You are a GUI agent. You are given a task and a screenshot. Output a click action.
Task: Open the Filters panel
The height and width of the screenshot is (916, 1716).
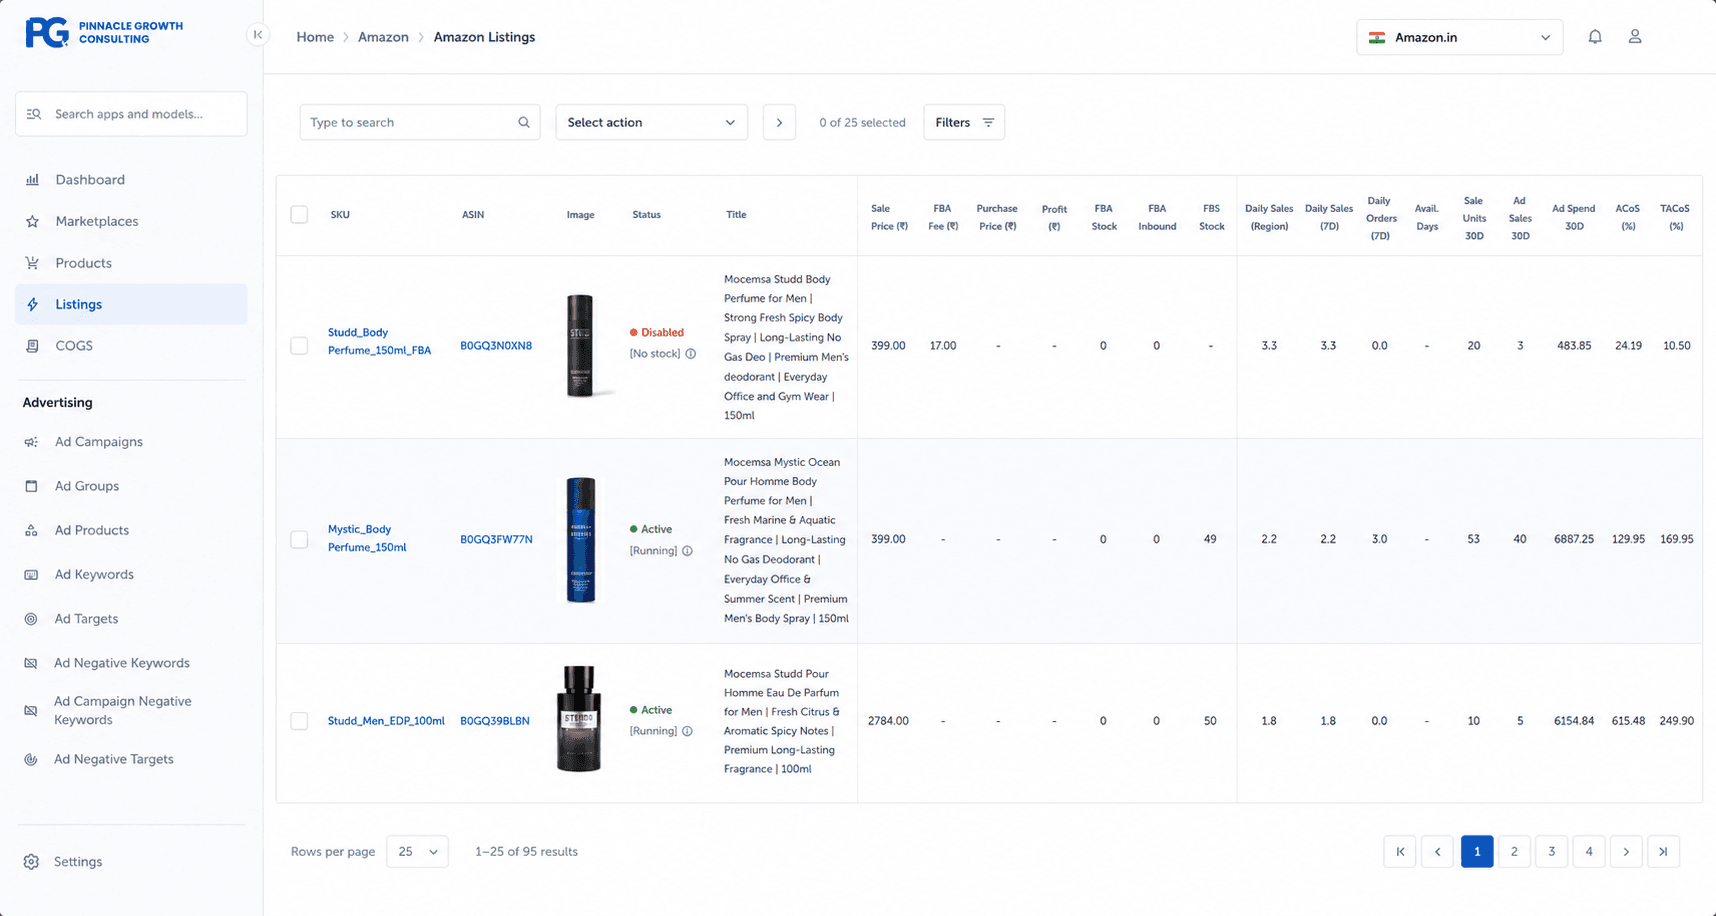coord(964,123)
